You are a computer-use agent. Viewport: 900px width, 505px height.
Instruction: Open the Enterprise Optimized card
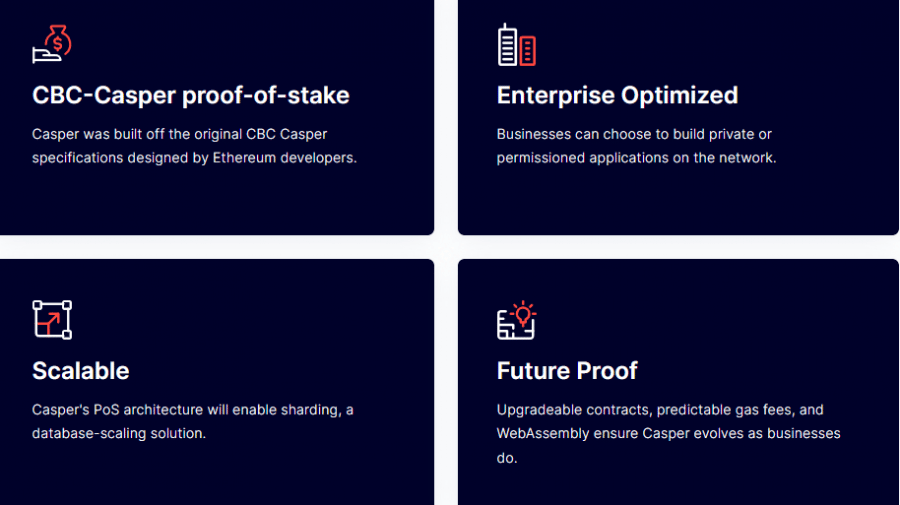pyautogui.click(x=678, y=117)
